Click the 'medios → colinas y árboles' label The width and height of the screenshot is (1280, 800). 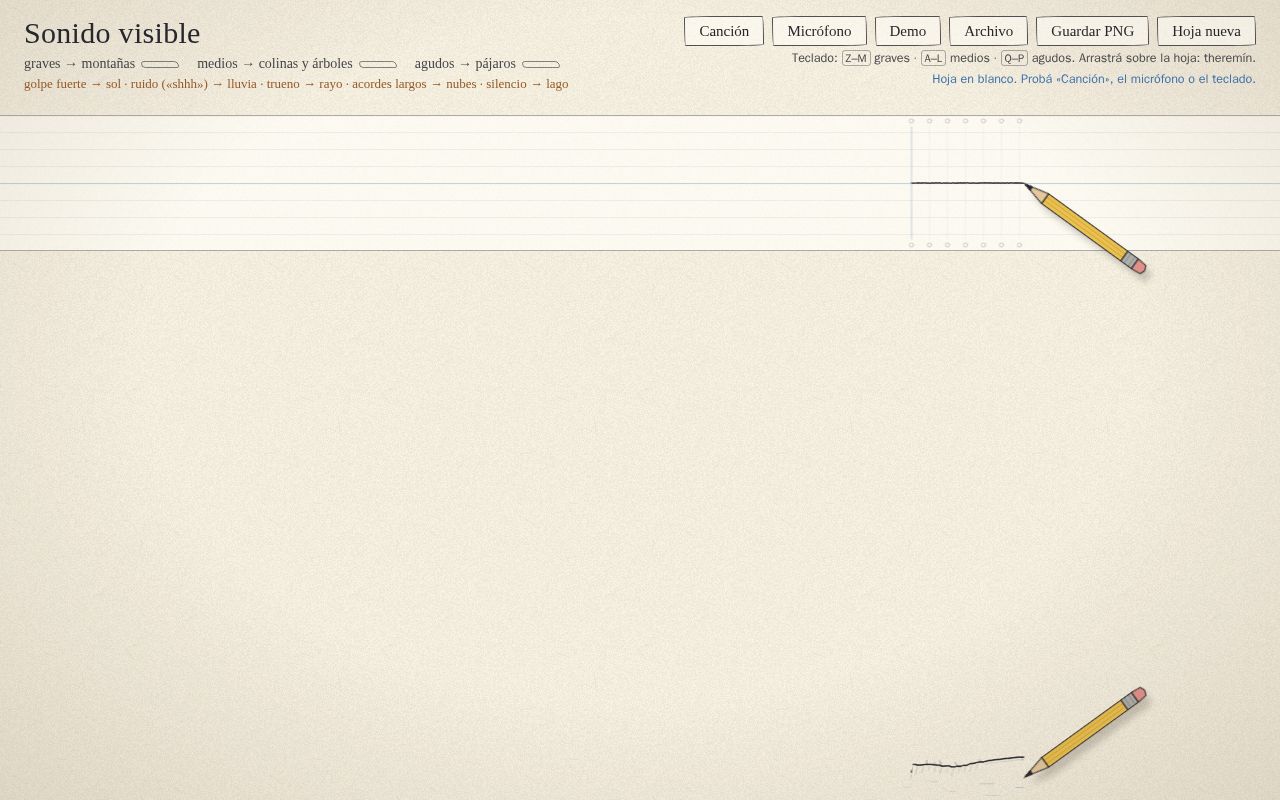(x=275, y=64)
